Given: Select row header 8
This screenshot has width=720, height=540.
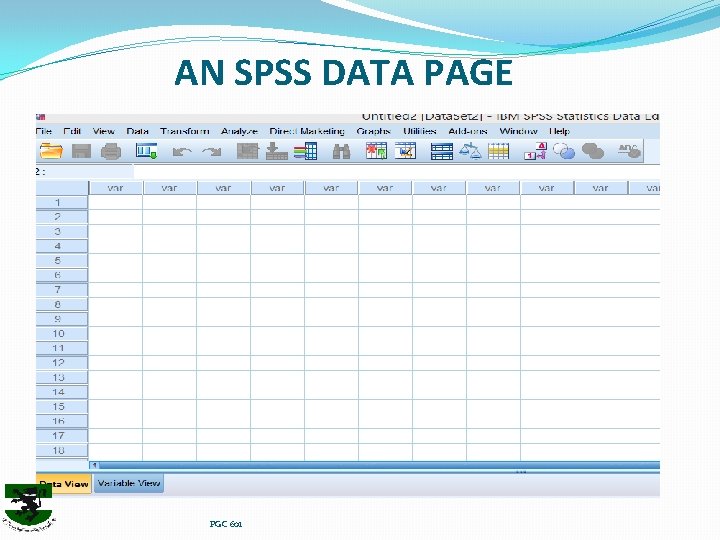Looking at the screenshot, I should 62,304.
